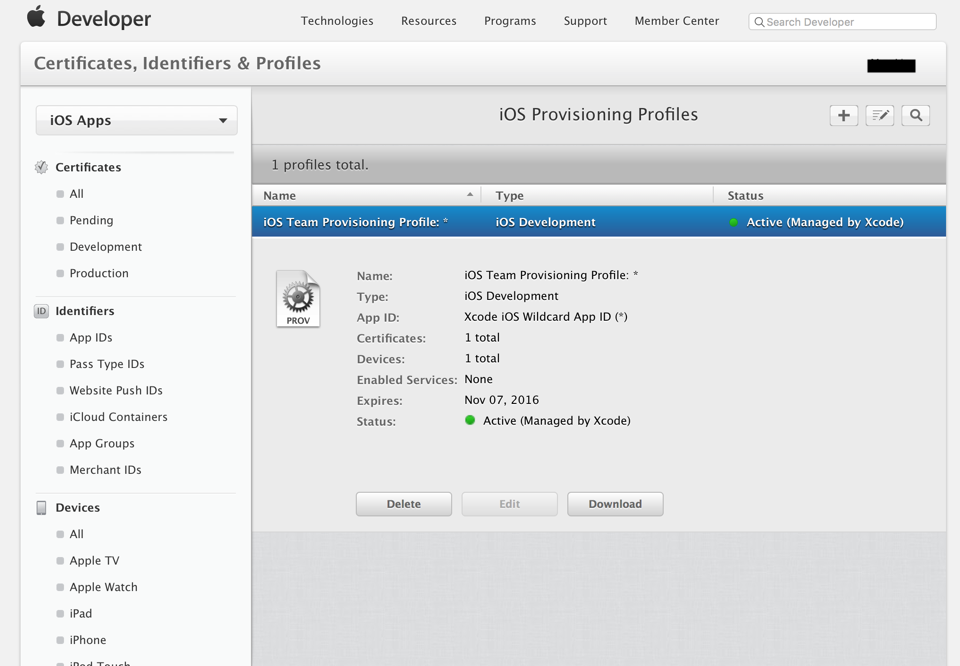Image resolution: width=960 pixels, height=666 pixels.
Task: Open the profile search magnifier icon
Action: pyautogui.click(x=916, y=115)
